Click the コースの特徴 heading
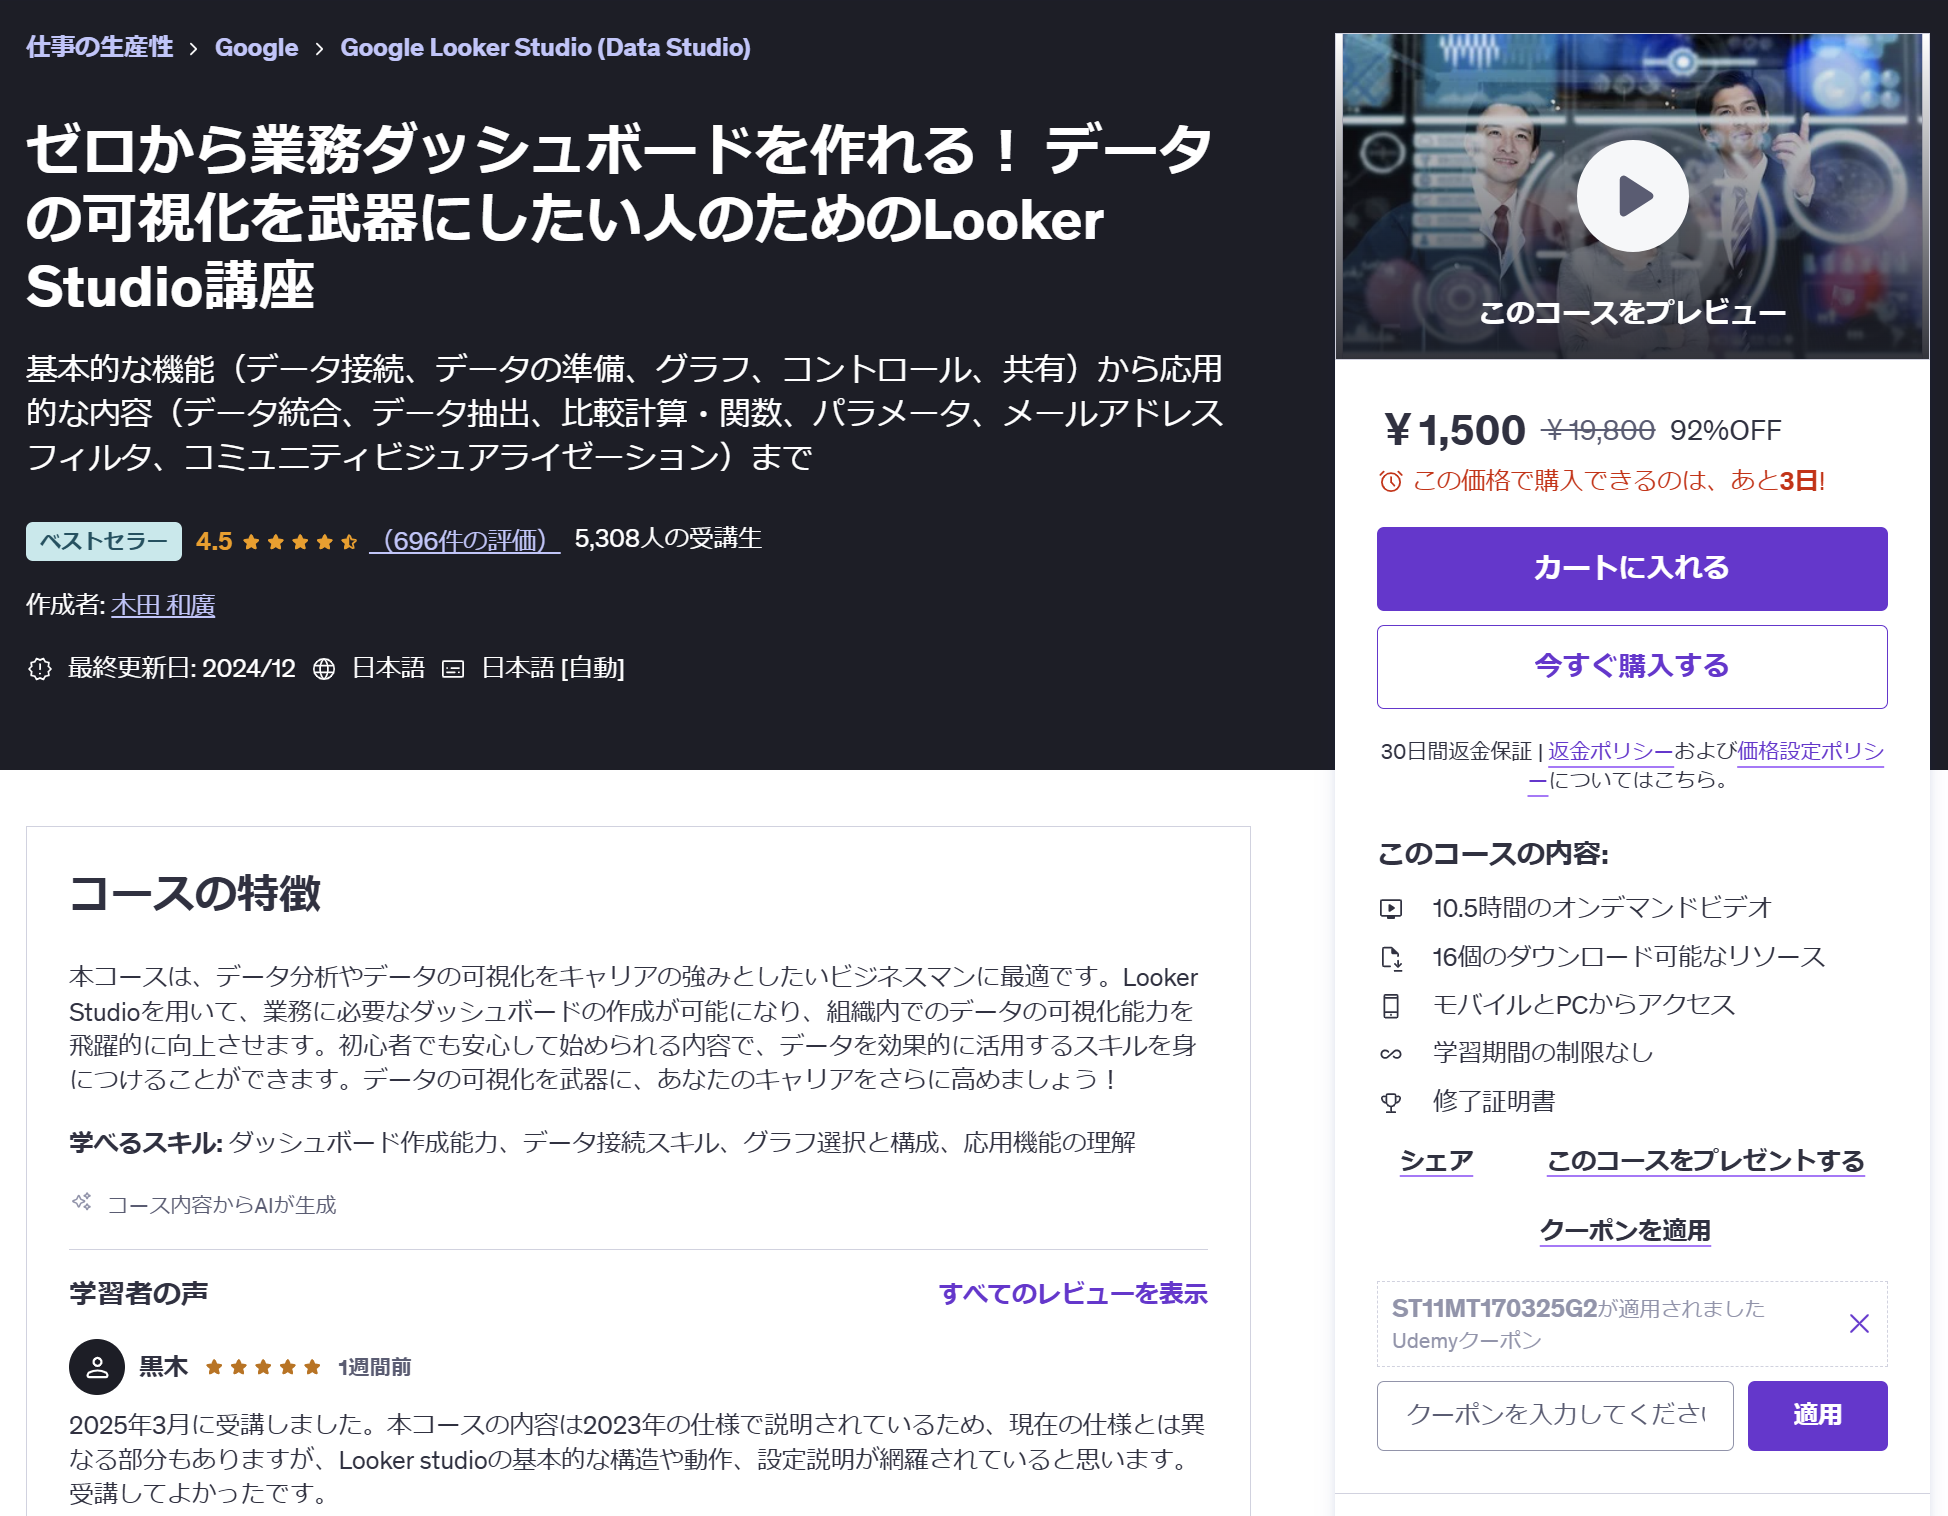The width and height of the screenshot is (1948, 1516). click(195, 894)
